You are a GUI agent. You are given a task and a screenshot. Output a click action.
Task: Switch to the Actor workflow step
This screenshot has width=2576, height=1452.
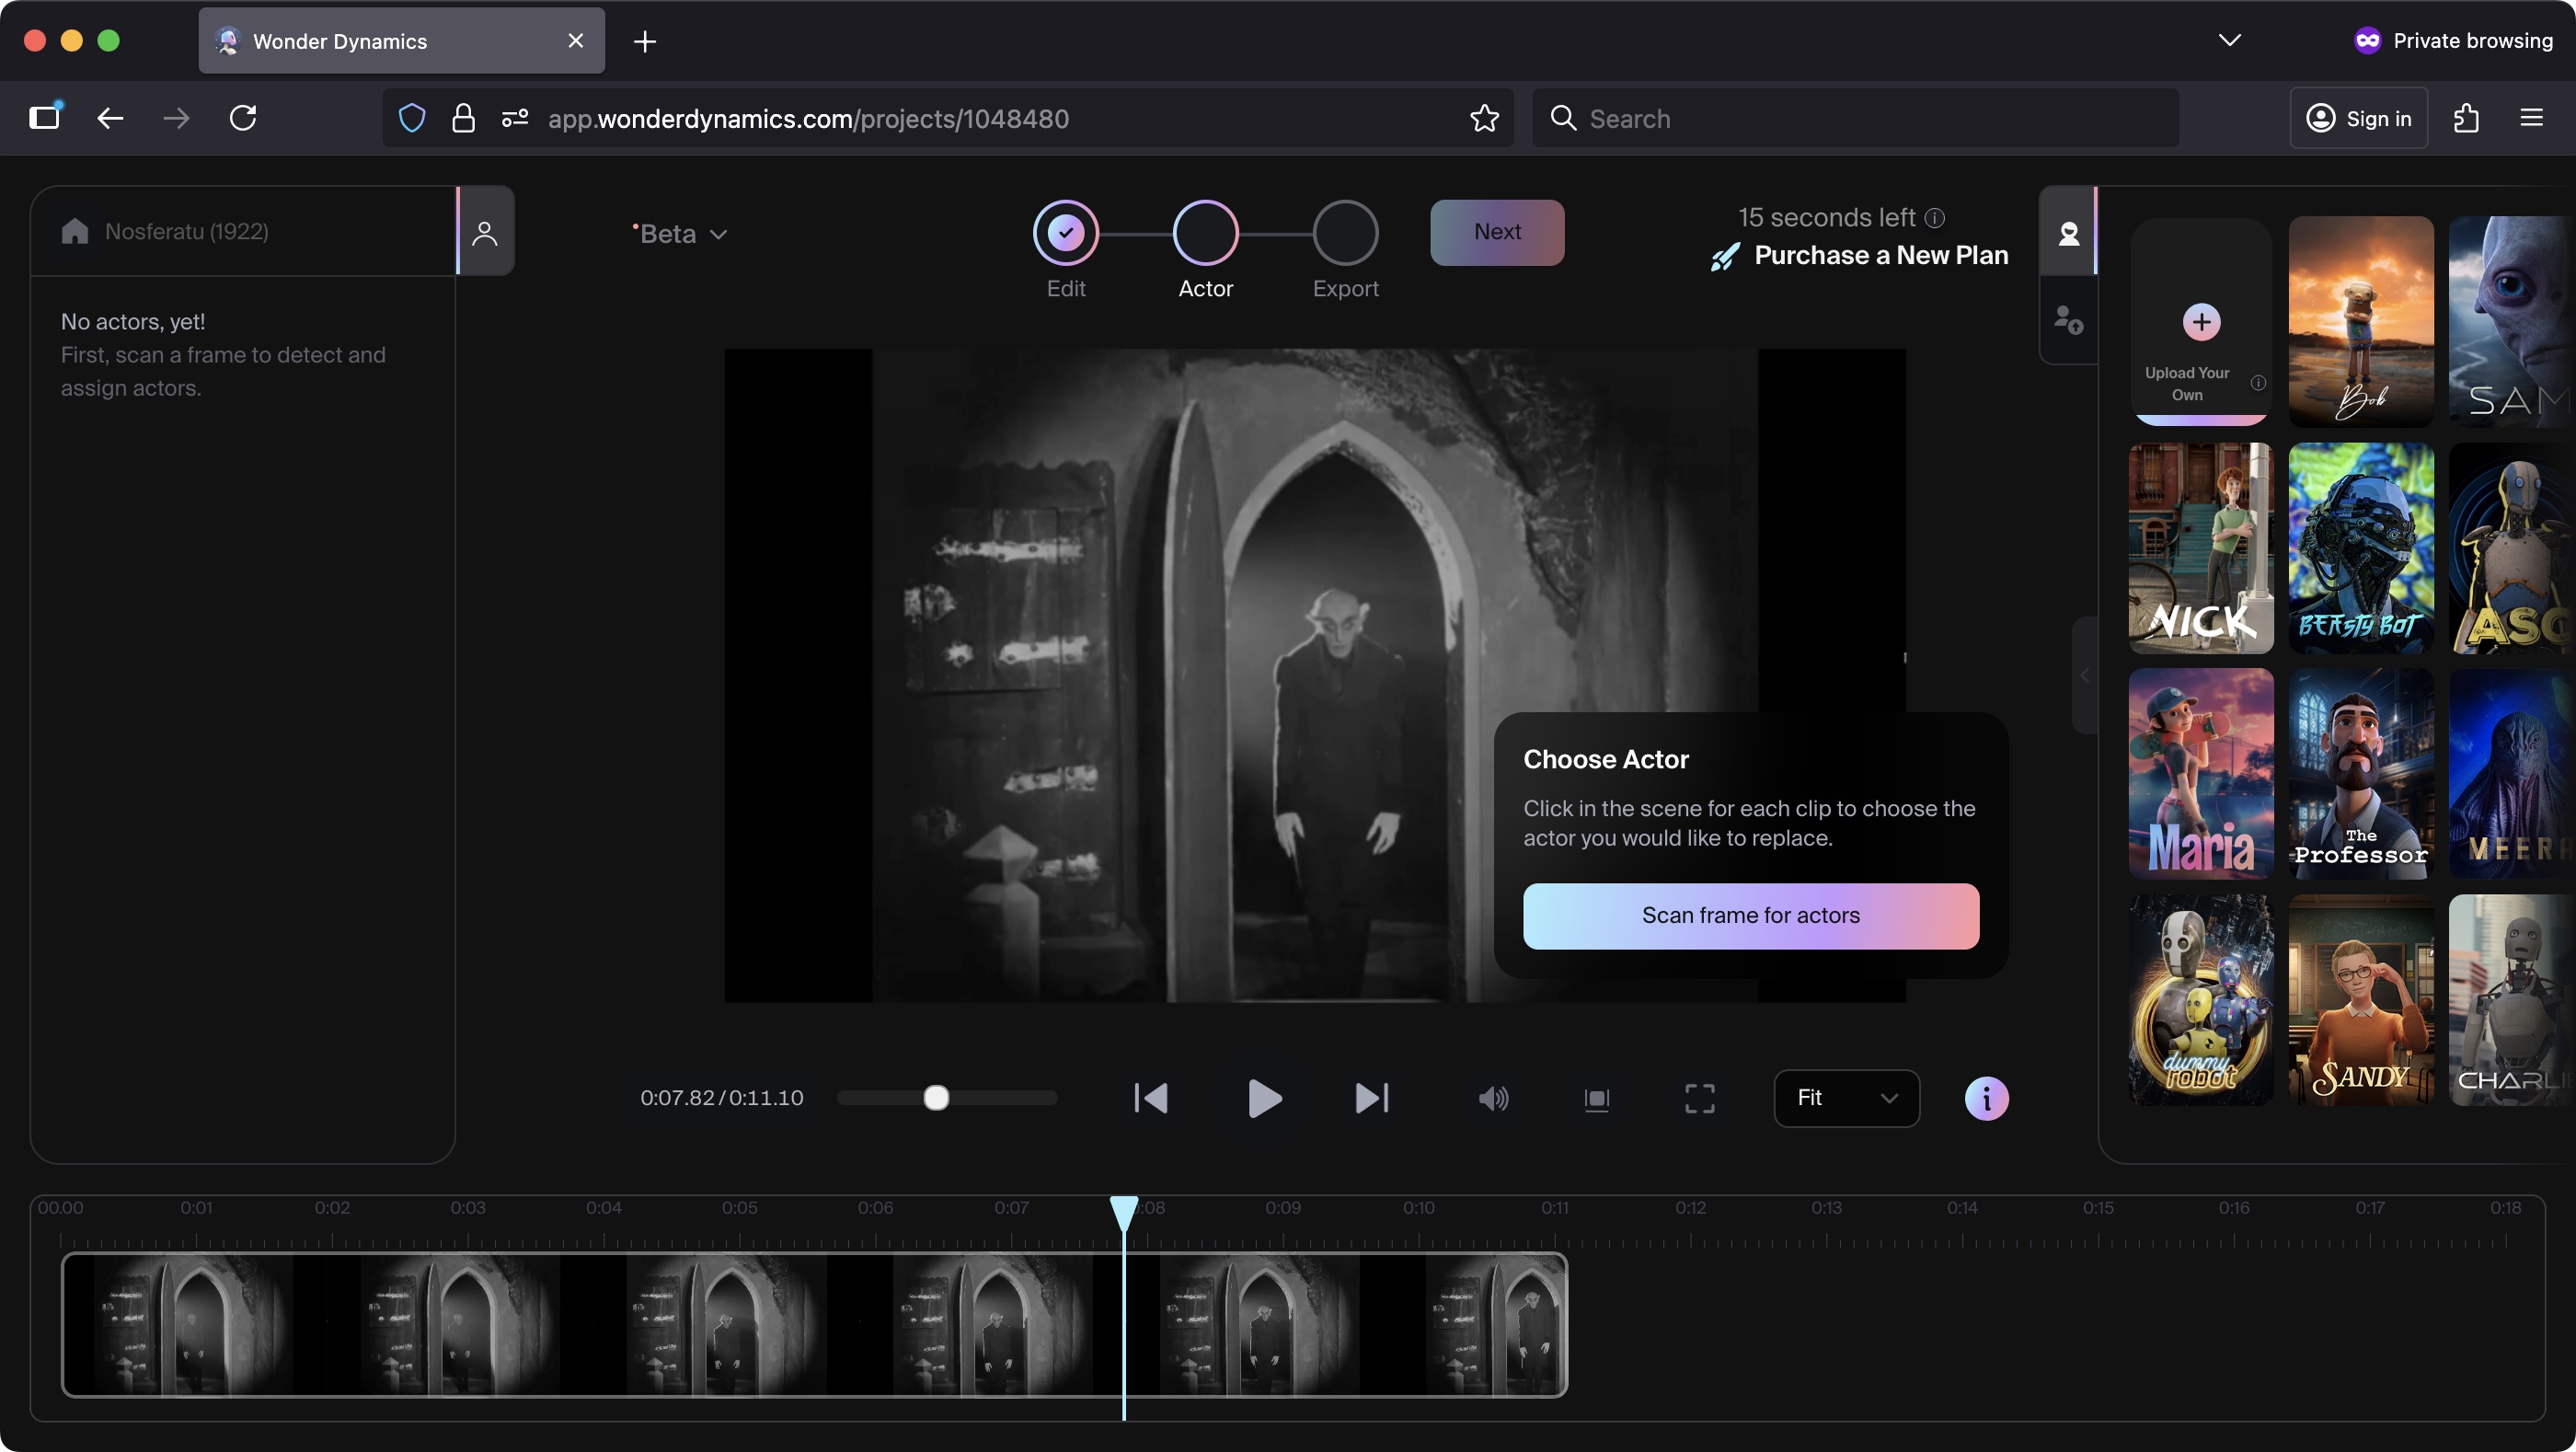click(x=1206, y=232)
